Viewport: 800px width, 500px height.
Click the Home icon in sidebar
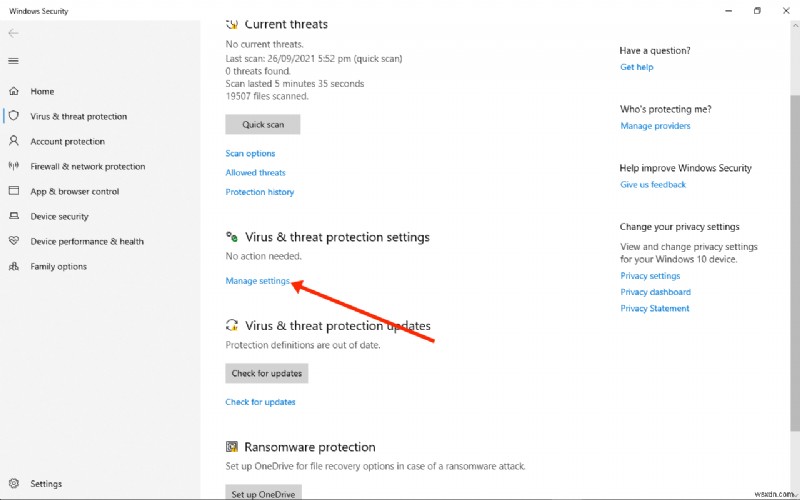click(14, 91)
